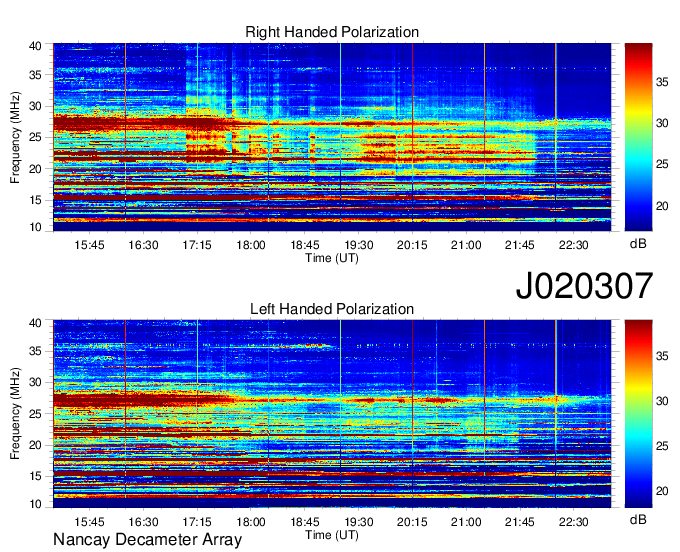Click inside the Left Handed Polarization spectrogram
Viewport: 680px width, 552px height.
point(332,414)
